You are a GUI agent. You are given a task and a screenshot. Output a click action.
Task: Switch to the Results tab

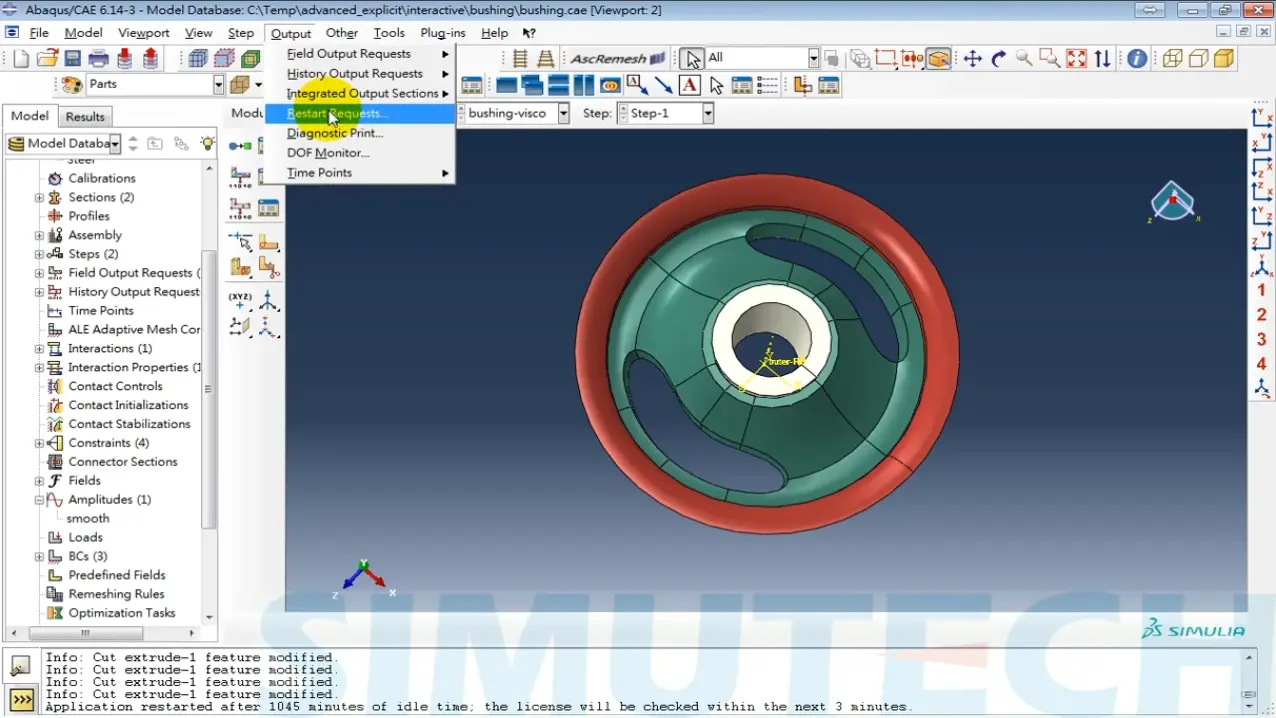(x=85, y=117)
